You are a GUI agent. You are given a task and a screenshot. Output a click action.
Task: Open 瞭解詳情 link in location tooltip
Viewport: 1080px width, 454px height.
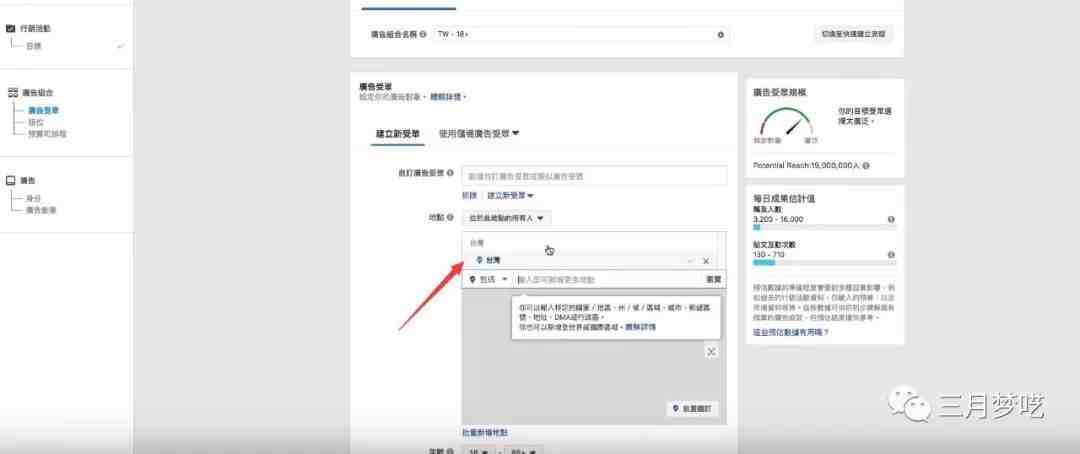[x=640, y=327]
